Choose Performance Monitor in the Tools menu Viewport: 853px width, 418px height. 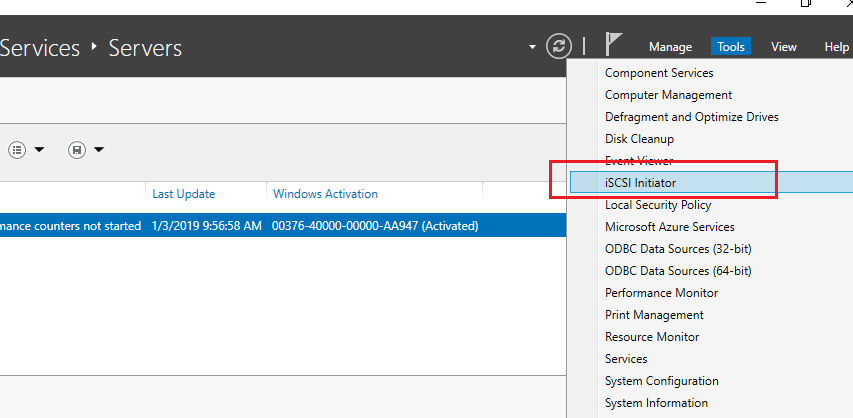661,293
